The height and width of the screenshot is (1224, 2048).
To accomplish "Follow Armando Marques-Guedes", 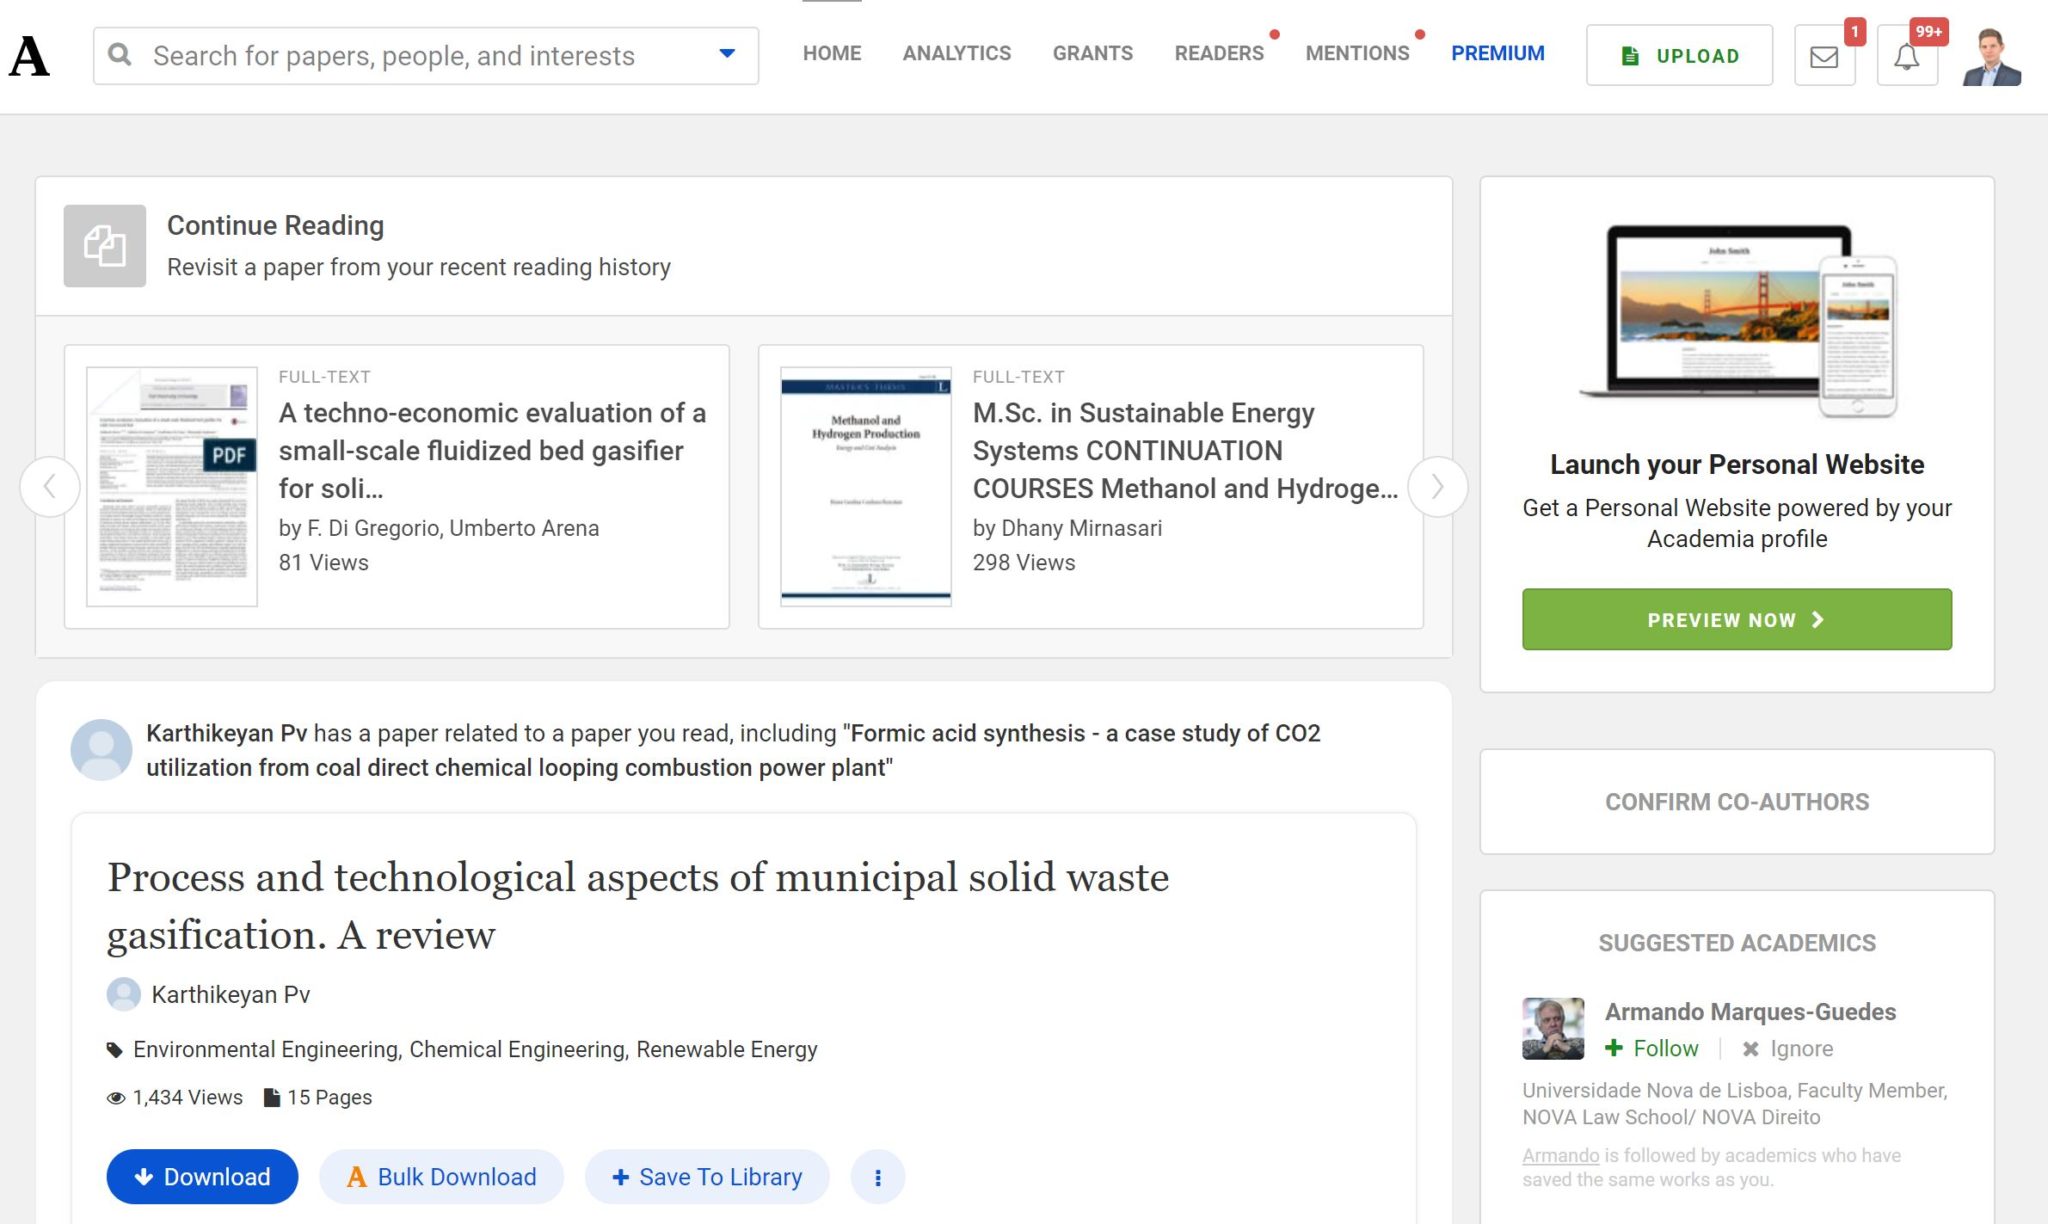I will tap(1654, 1048).
